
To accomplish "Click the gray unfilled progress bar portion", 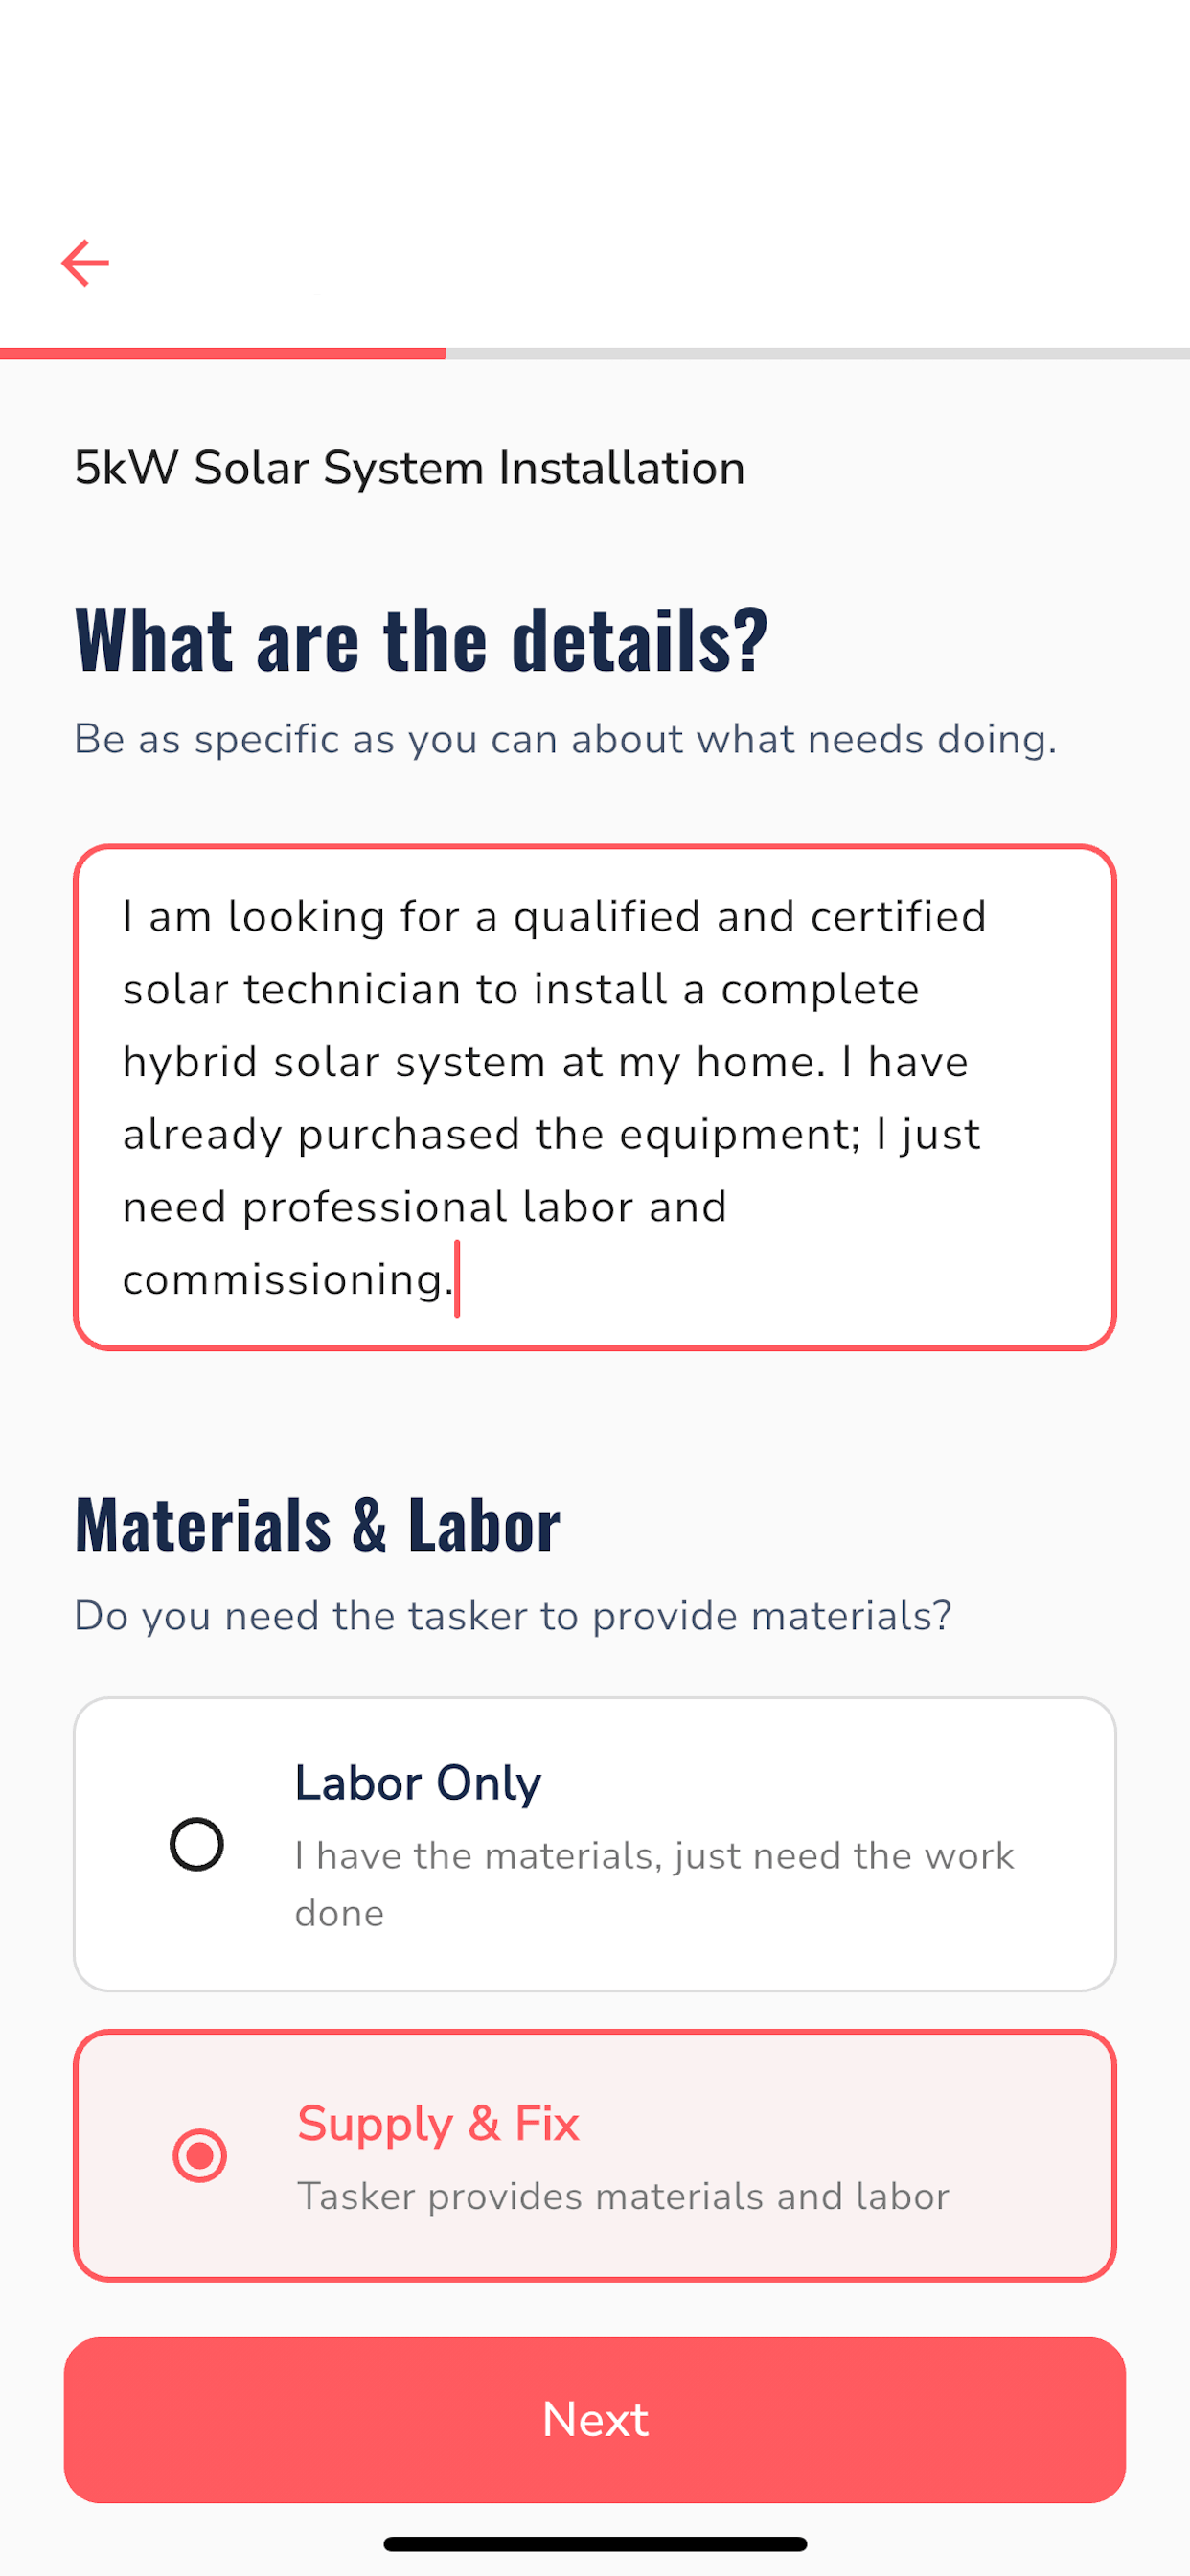I will (816, 354).
